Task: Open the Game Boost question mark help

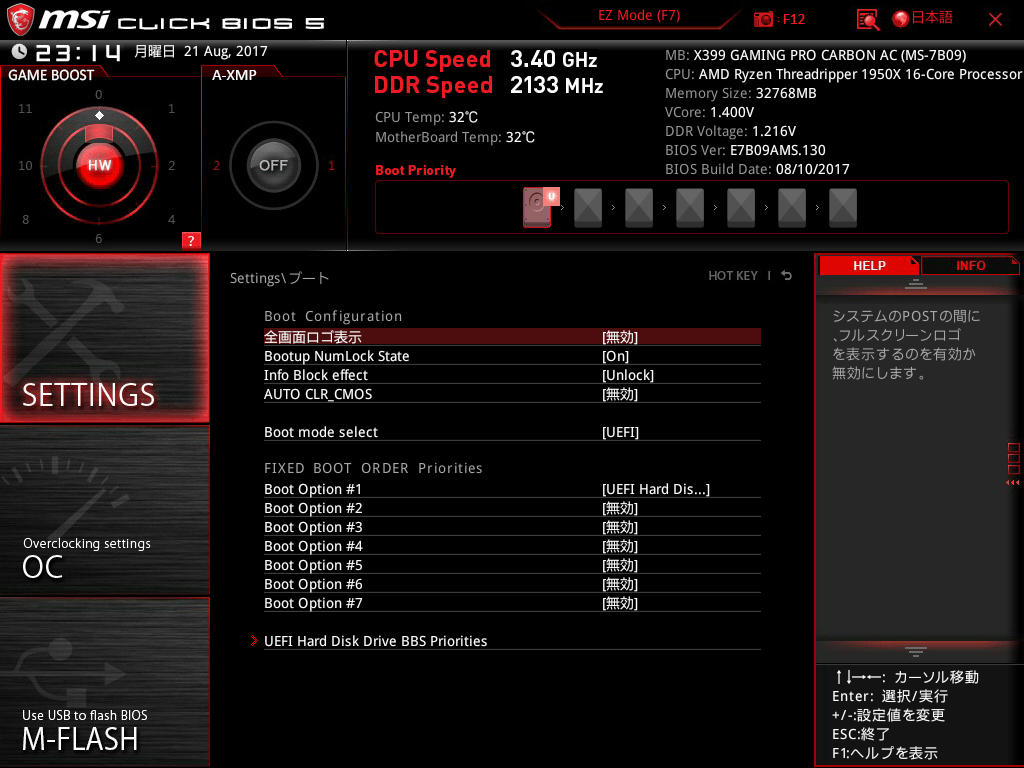Action: (191, 240)
